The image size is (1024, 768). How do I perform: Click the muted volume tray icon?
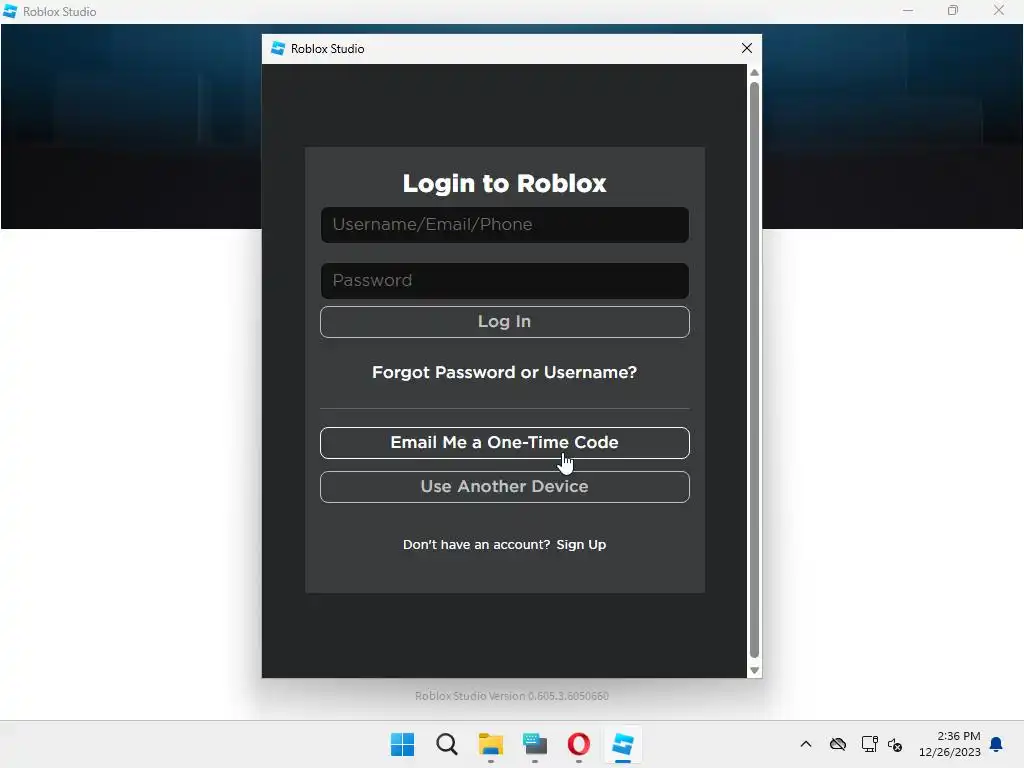click(895, 744)
